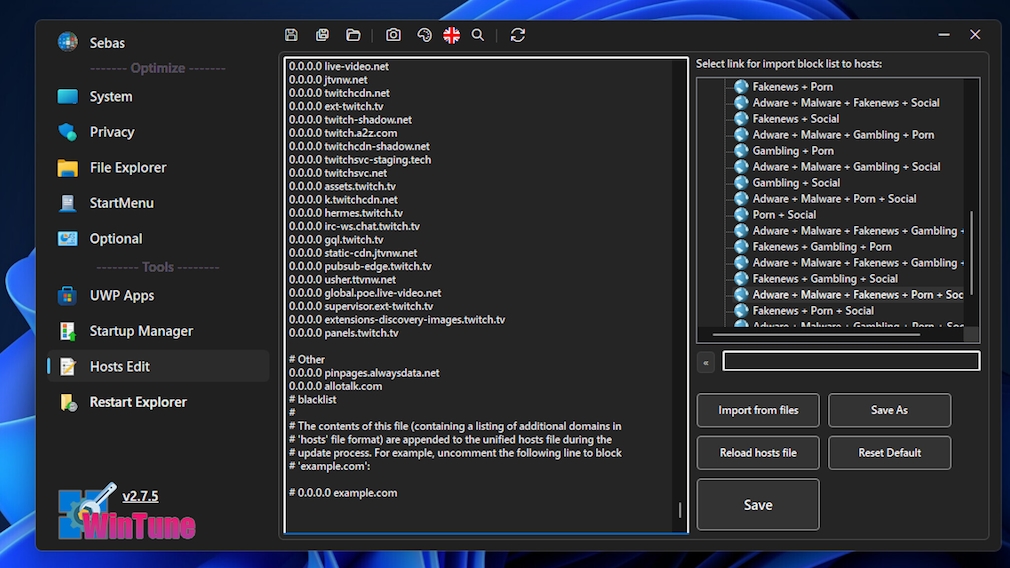This screenshot has height=568, width=1010.
Task: Click the link input field beside «
Action: click(x=851, y=361)
